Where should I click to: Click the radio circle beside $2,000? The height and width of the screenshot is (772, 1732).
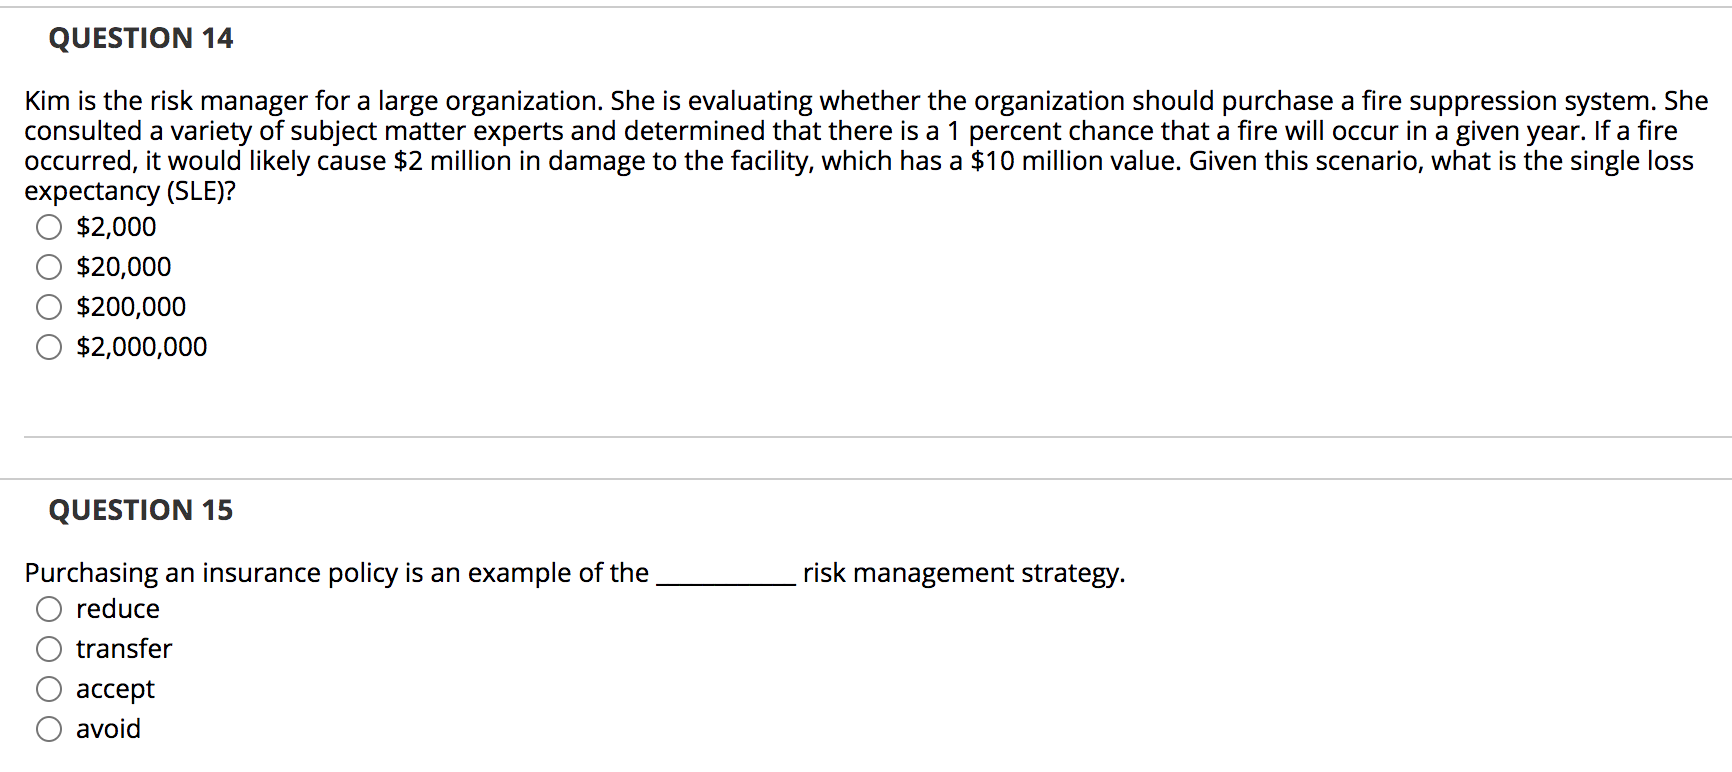pos(48,227)
